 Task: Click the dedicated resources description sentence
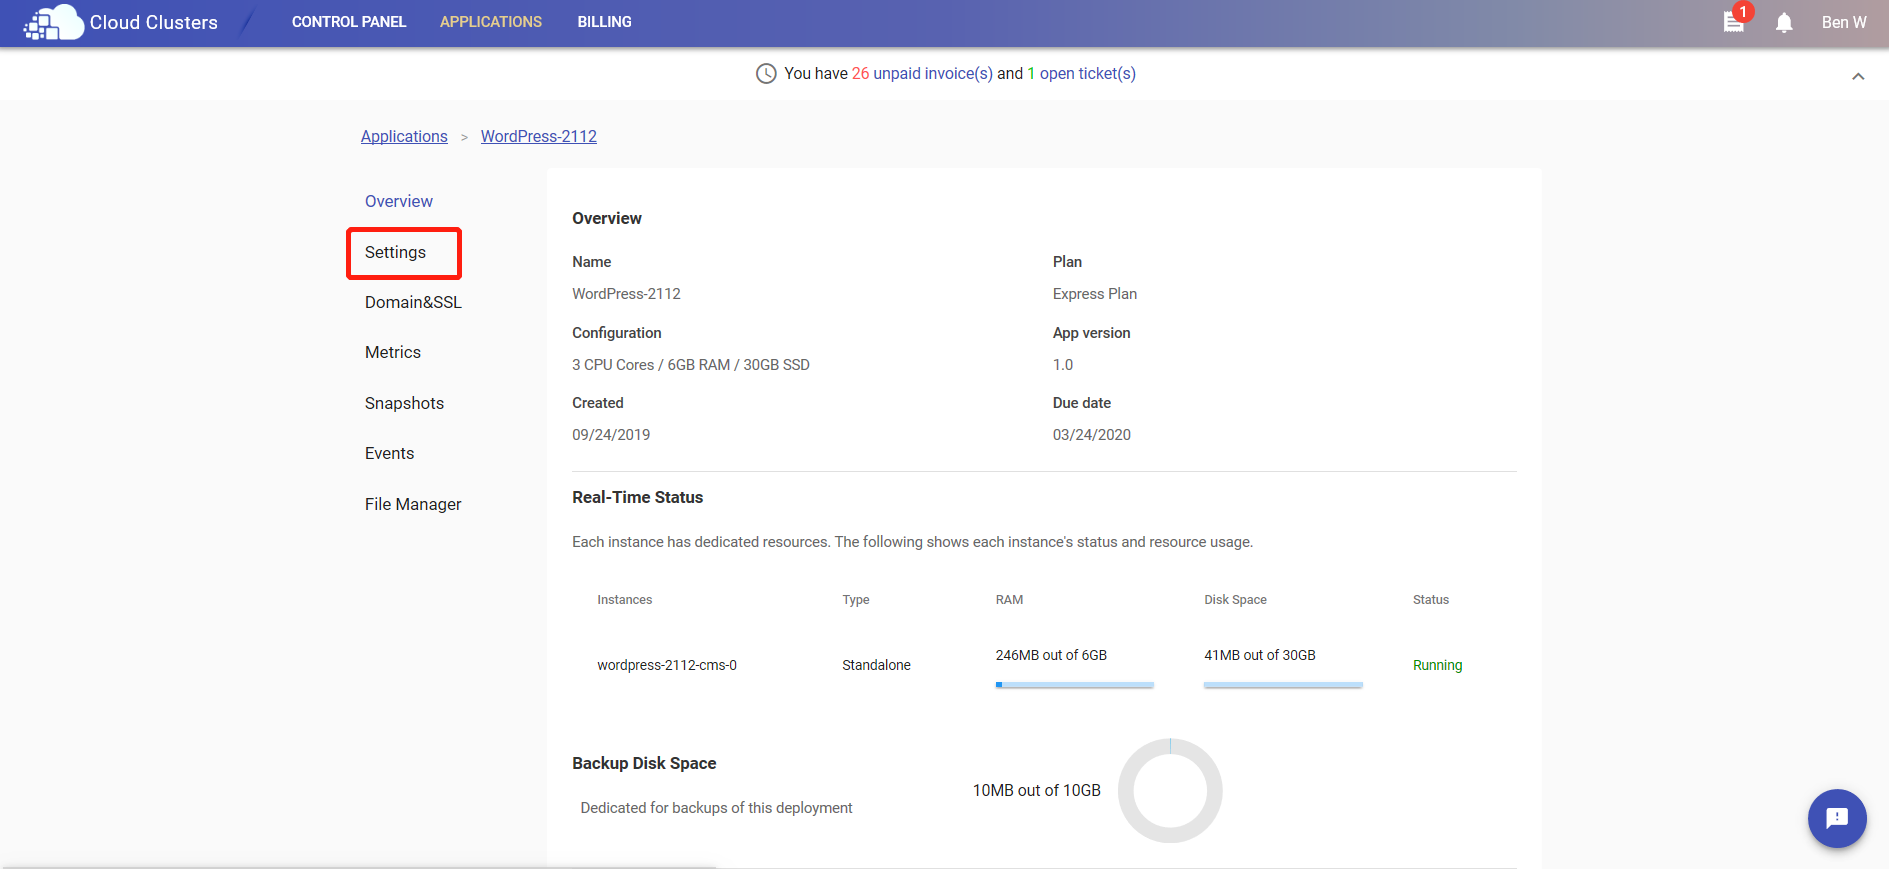pyautogui.click(x=912, y=542)
